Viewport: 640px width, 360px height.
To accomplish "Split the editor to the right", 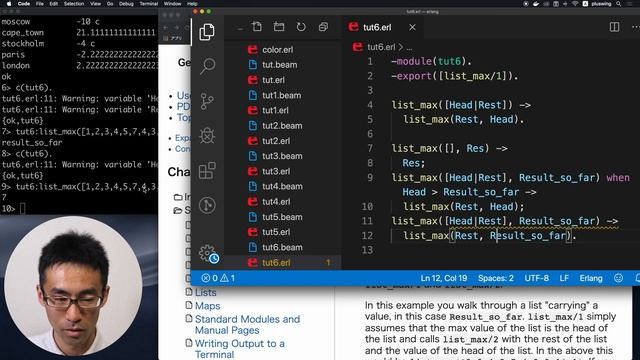I will [x=614, y=27].
